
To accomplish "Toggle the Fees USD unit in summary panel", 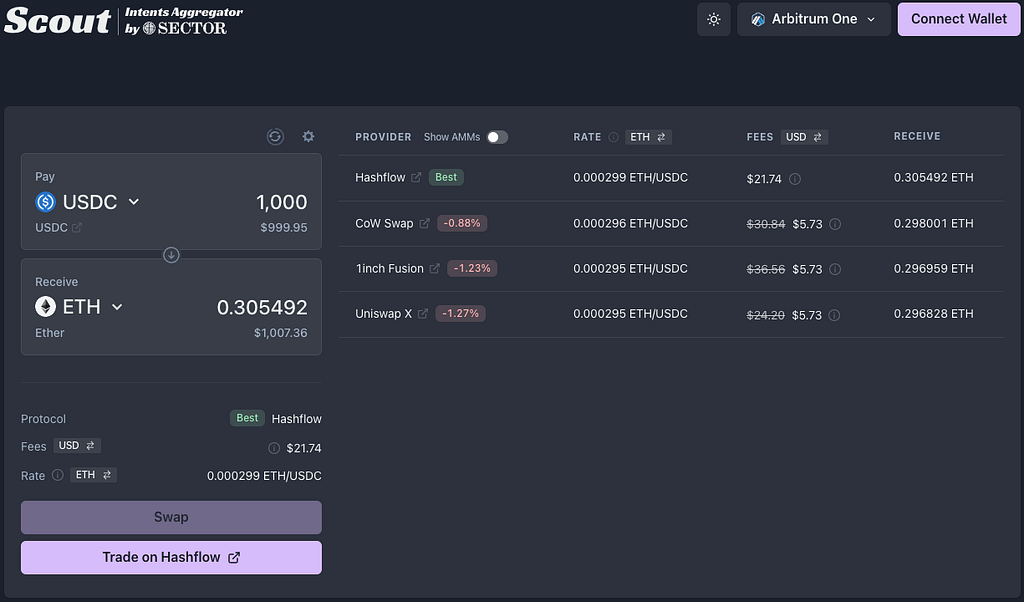I will coord(77,445).
